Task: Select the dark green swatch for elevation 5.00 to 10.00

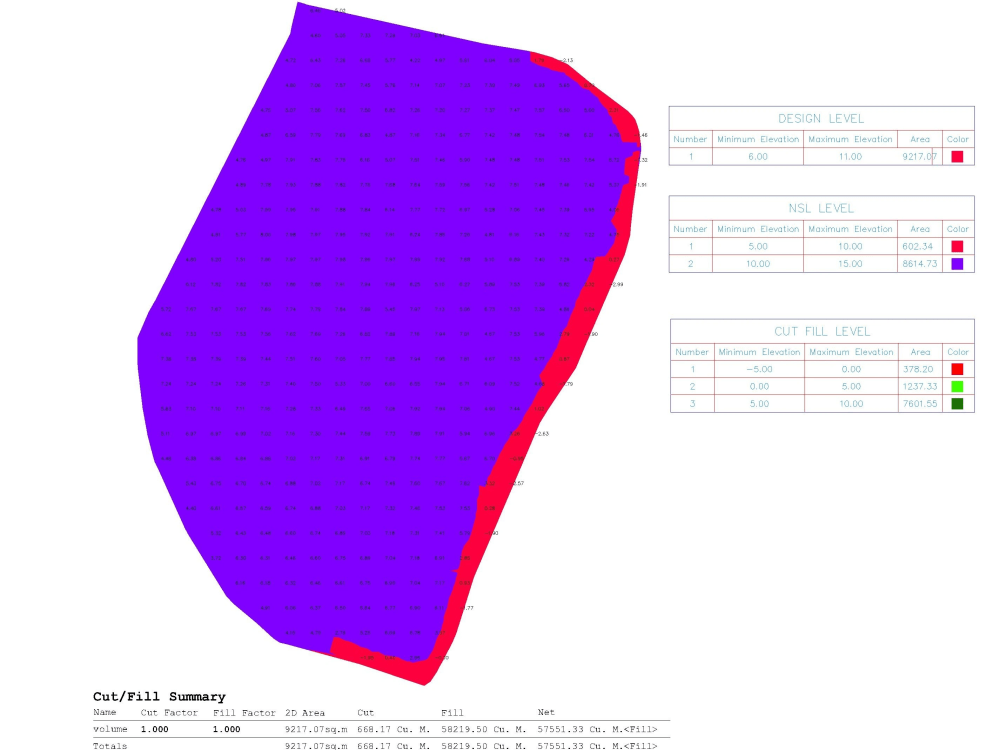Action: click(957, 404)
